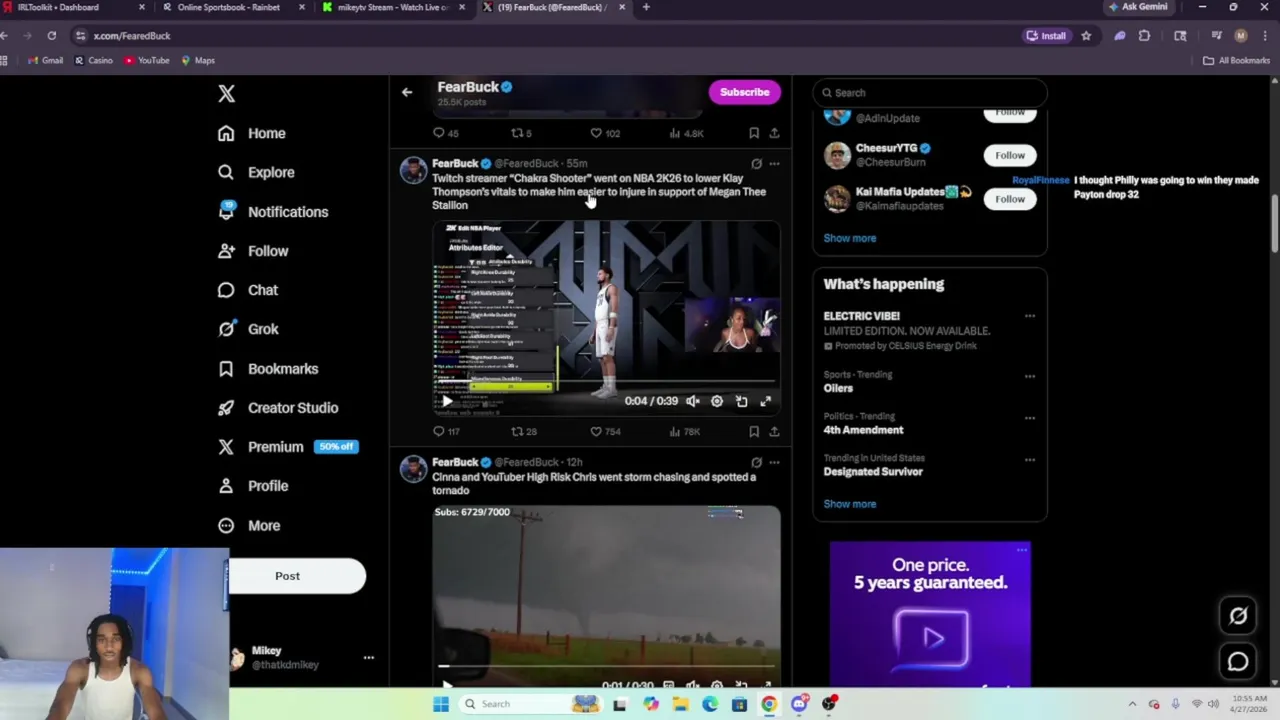Open the Windows Start menu
Viewport: 1280px width, 720px height.
(441, 704)
